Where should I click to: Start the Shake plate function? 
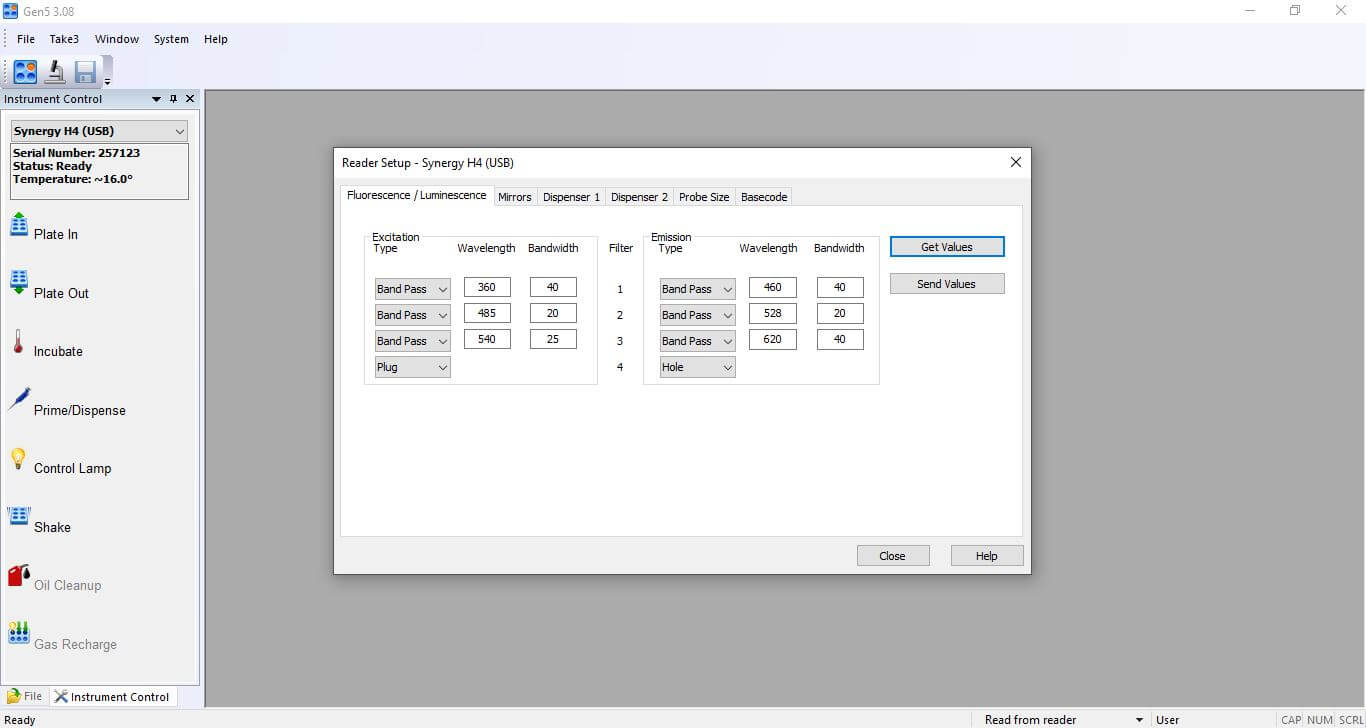(x=19, y=517)
